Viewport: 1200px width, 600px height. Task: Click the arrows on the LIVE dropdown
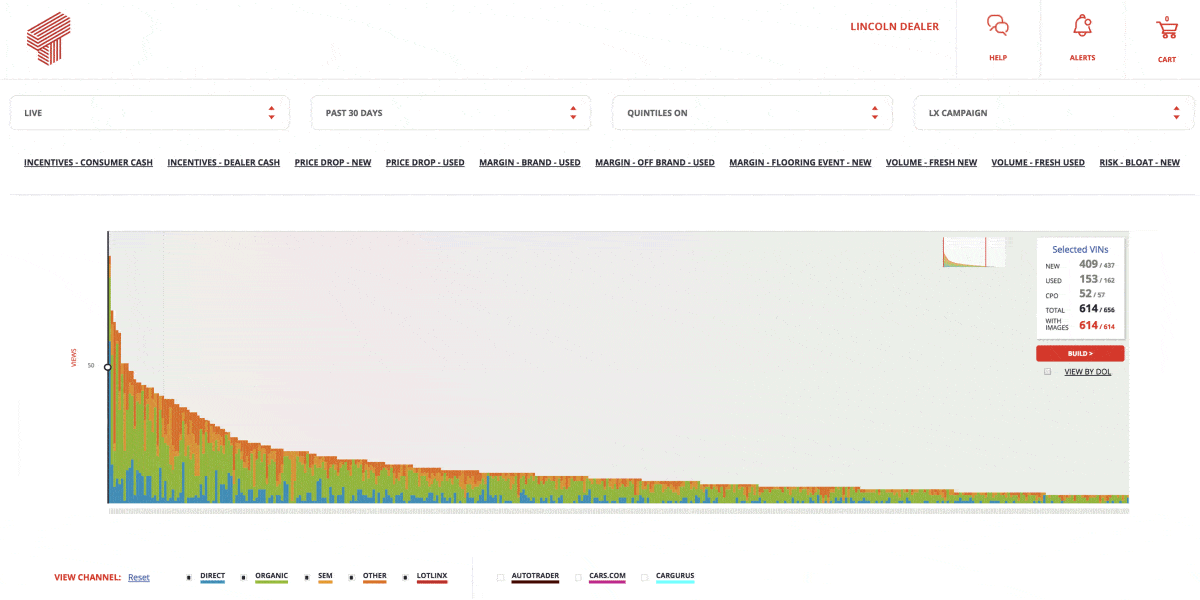coord(271,113)
